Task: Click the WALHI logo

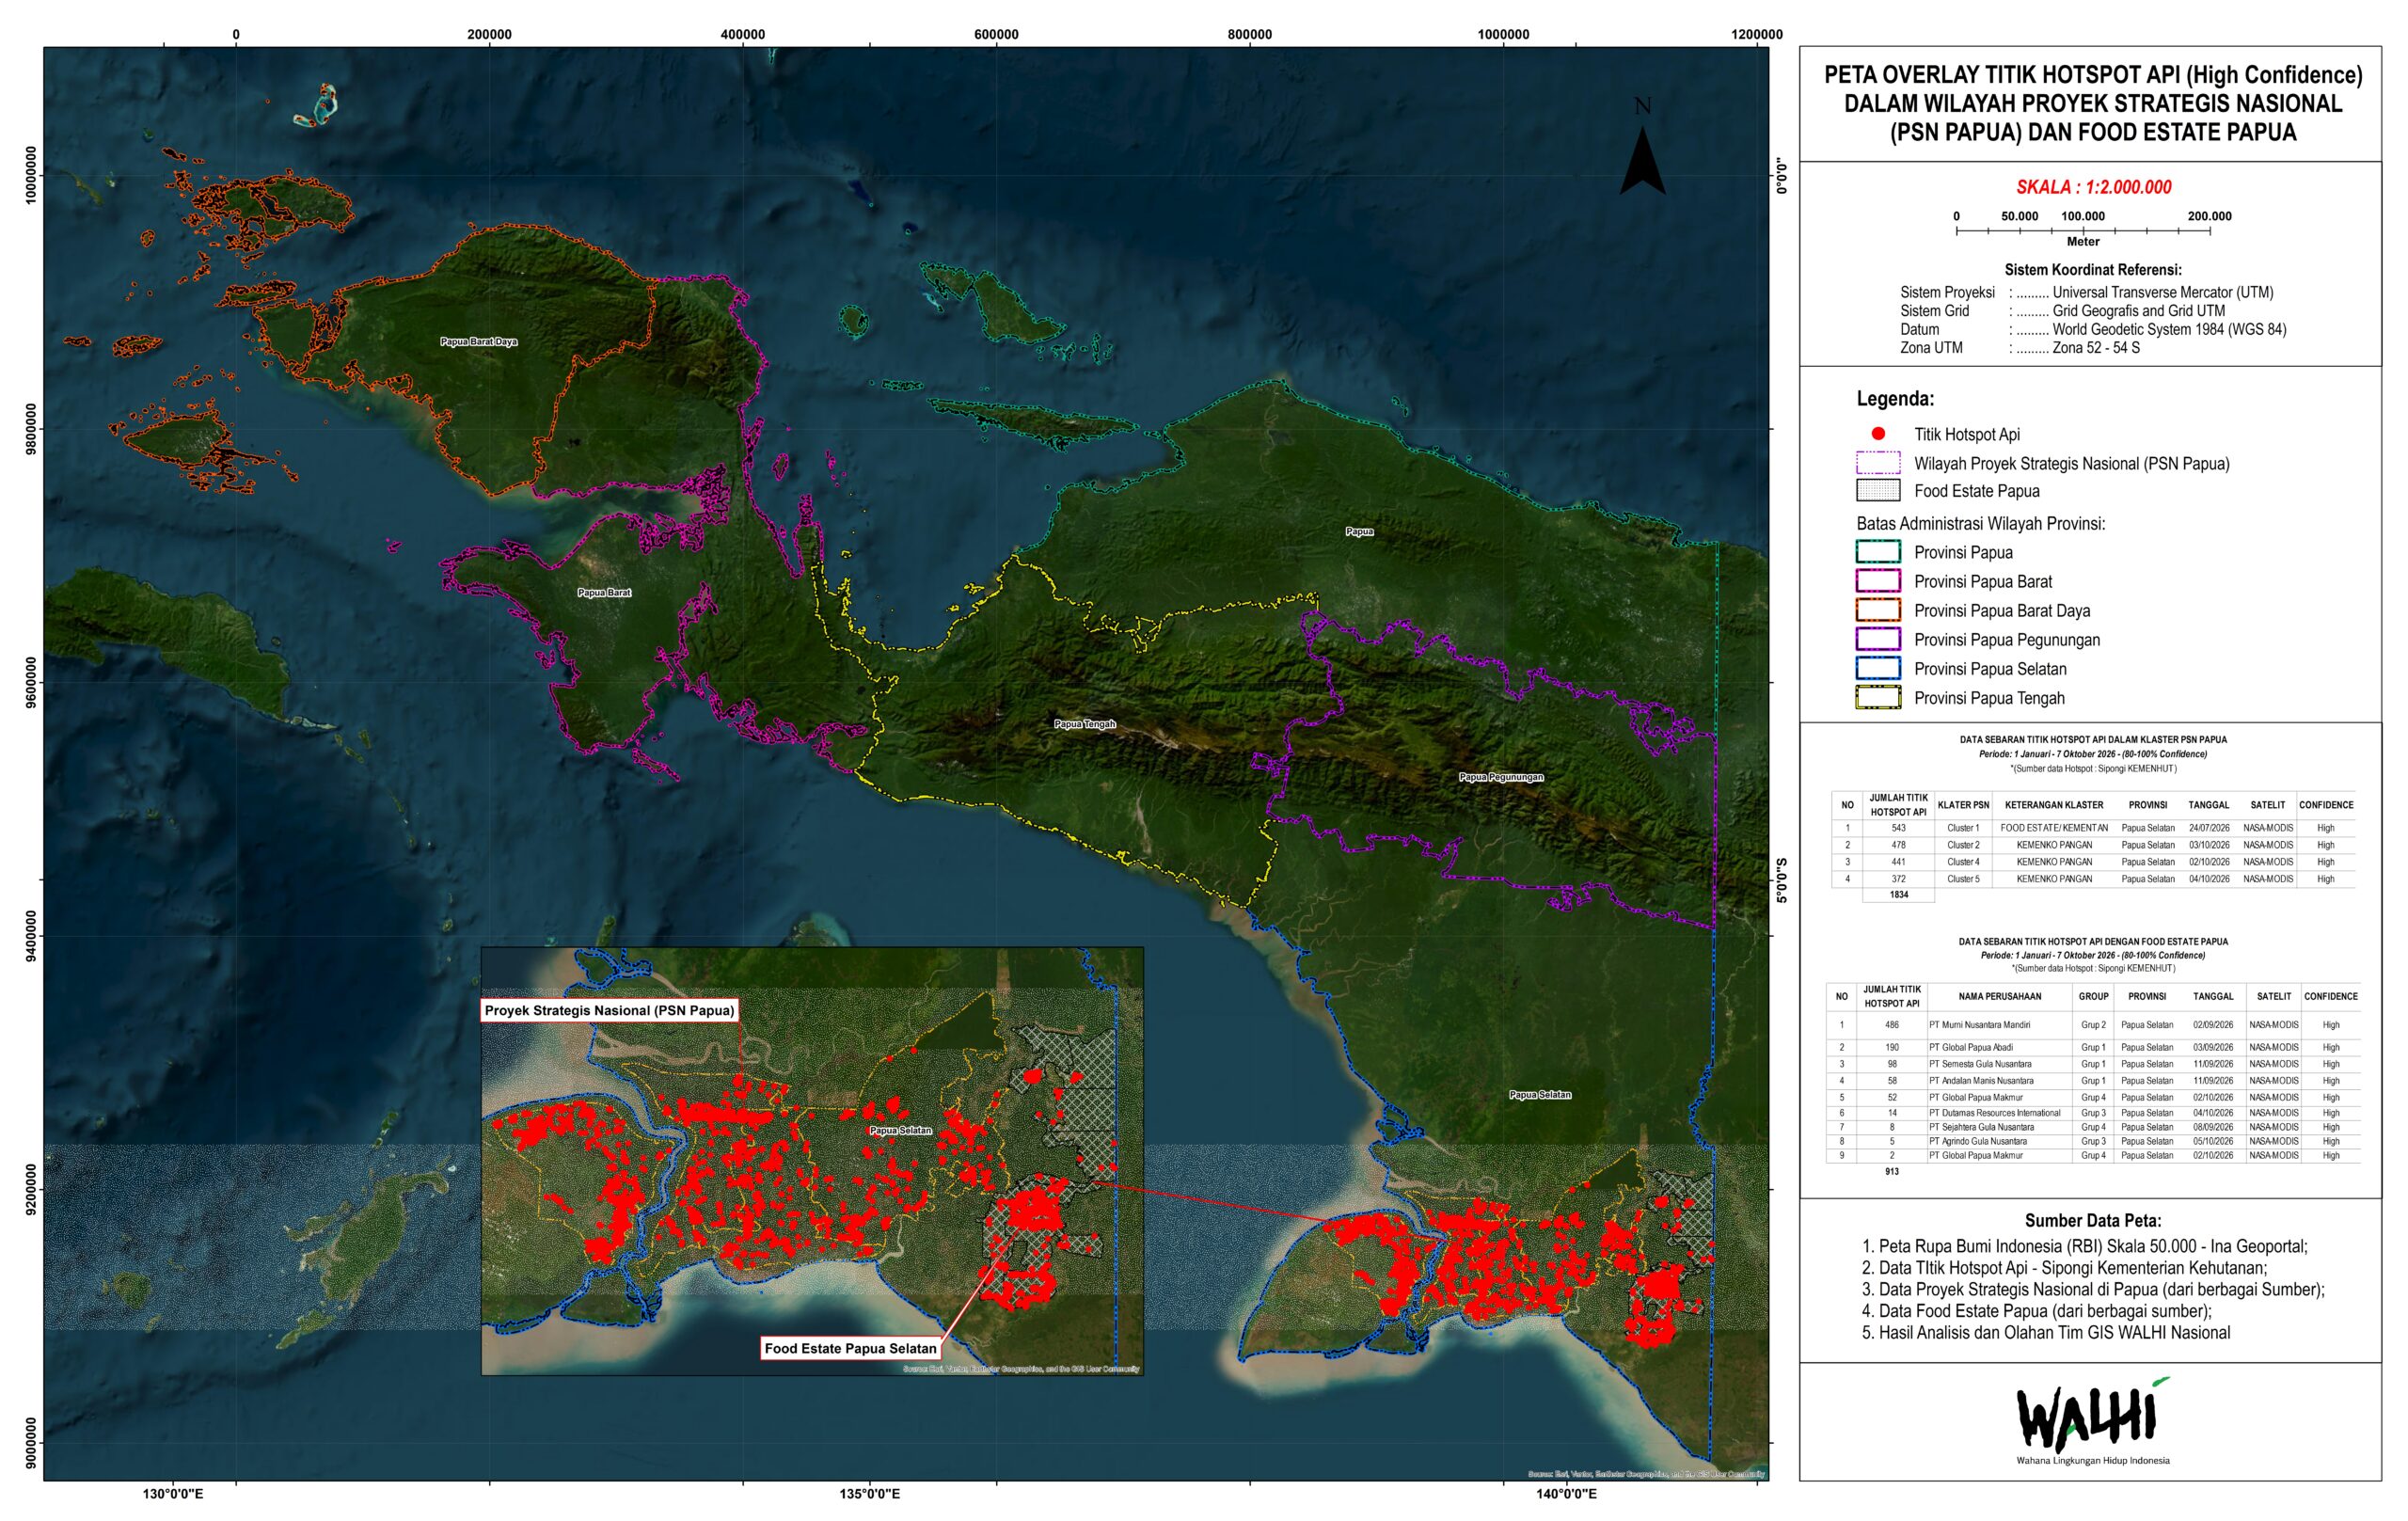Action: tap(2092, 1422)
